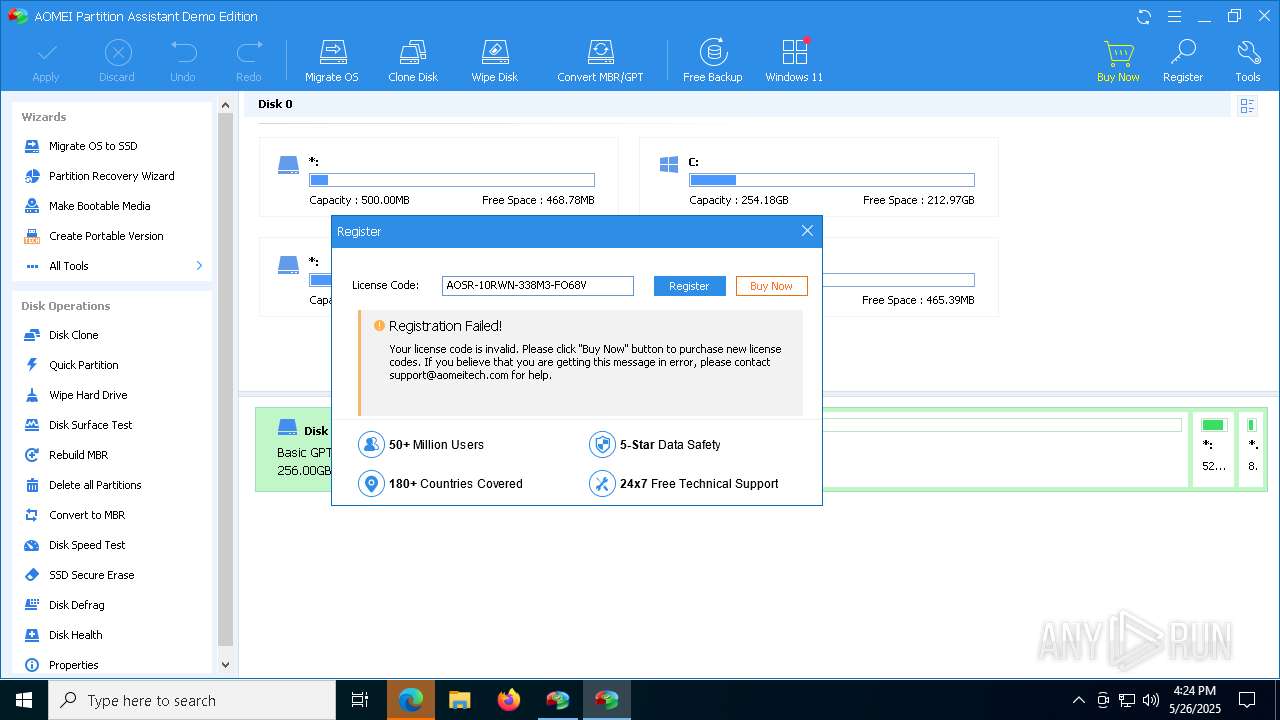
Task: Open the Tools wrench icon
Action: pos(1248,61)
